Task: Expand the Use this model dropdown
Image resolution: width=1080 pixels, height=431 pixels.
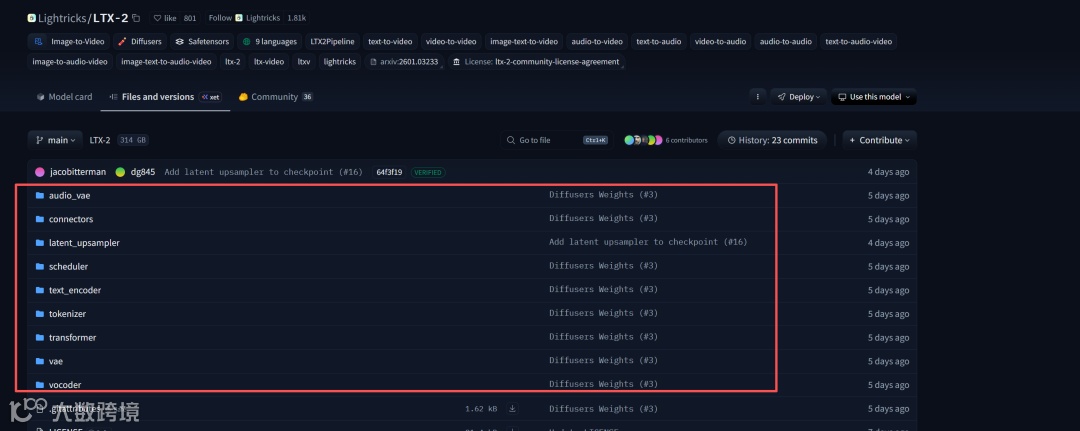Action: [x=873, y=97]
